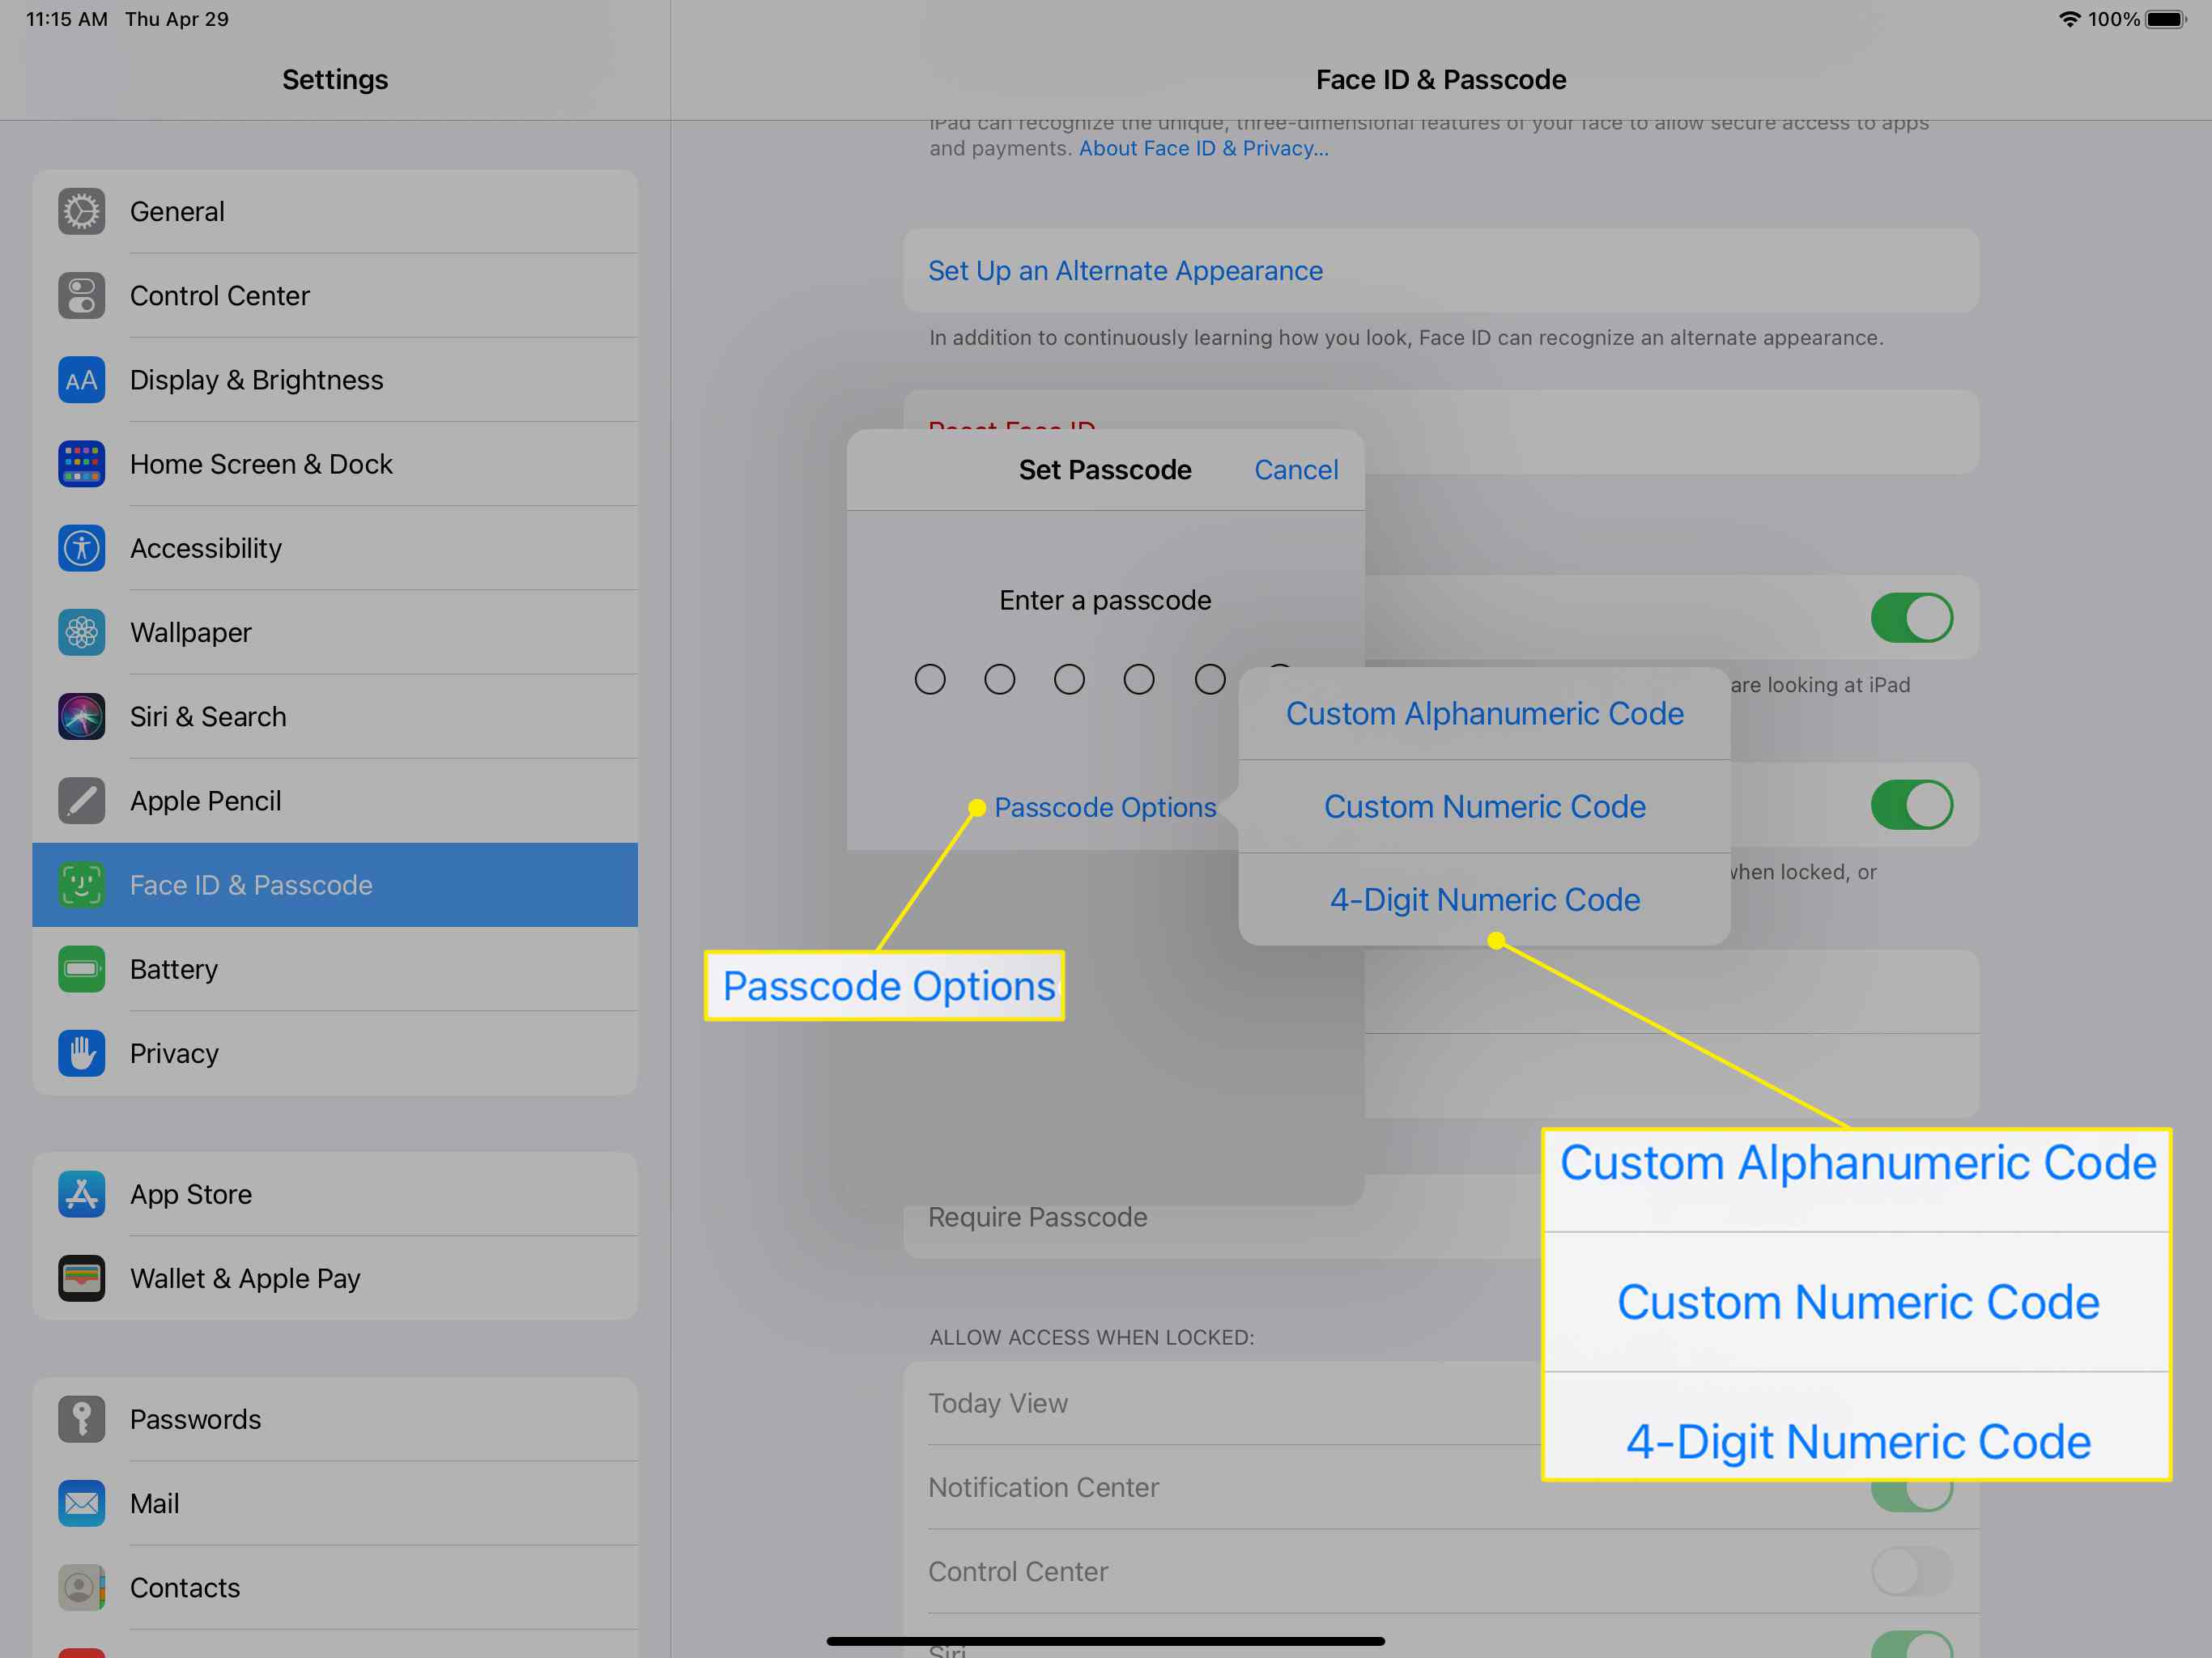Viewport: 2212px width, 1658px height.
Task: Select the Display & Brightness AA icon
Action: point(81,380)
